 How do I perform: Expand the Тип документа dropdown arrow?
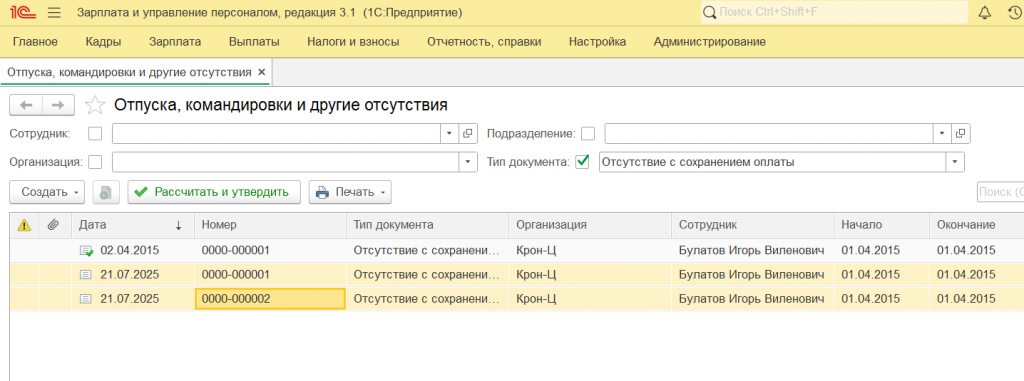955,161
